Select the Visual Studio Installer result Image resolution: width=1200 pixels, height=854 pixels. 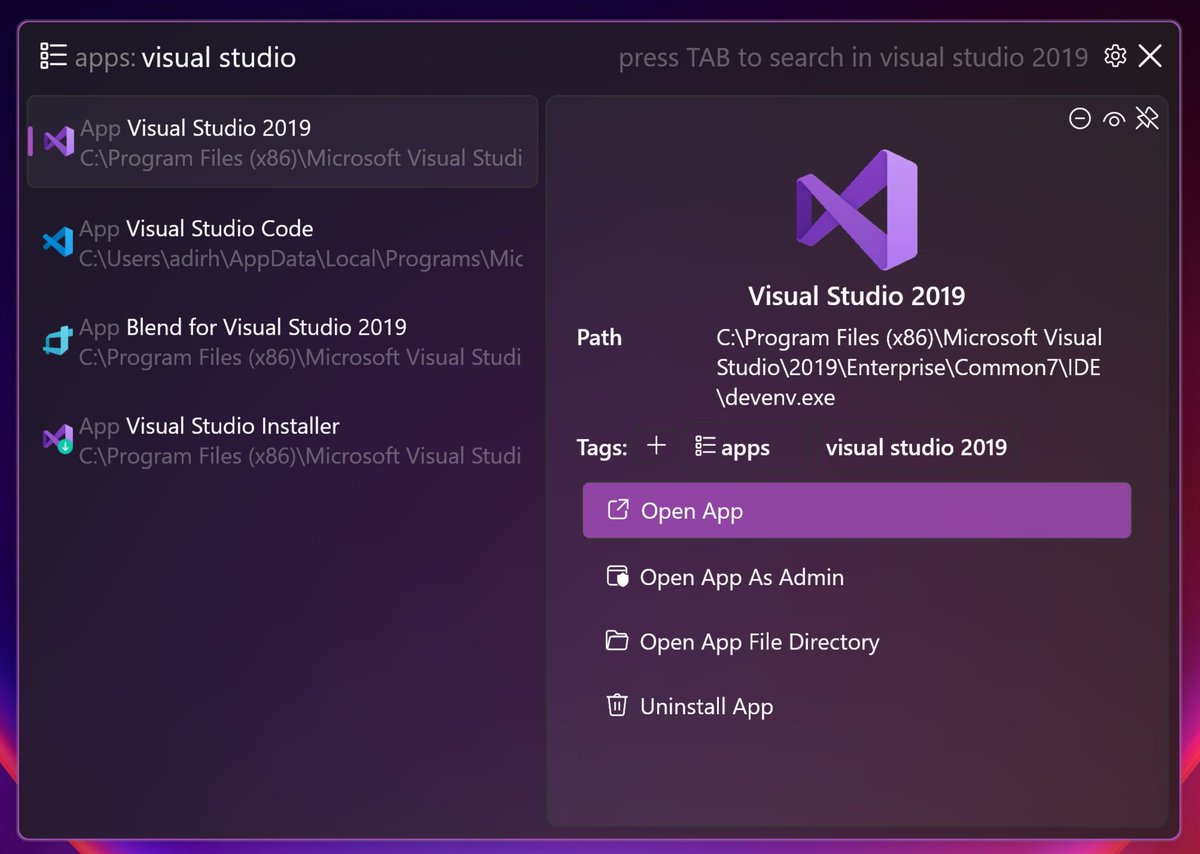(x=282, y=440)
